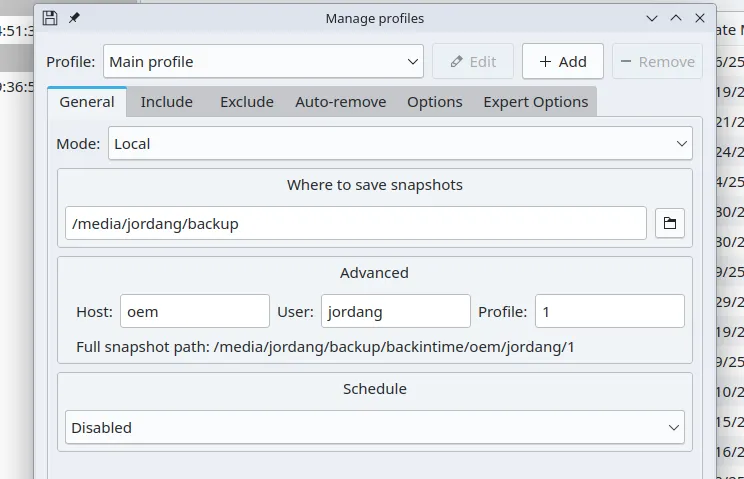Expand the Schedule dropdown showing Disabled
744x479 pixels.
point(375,427)
